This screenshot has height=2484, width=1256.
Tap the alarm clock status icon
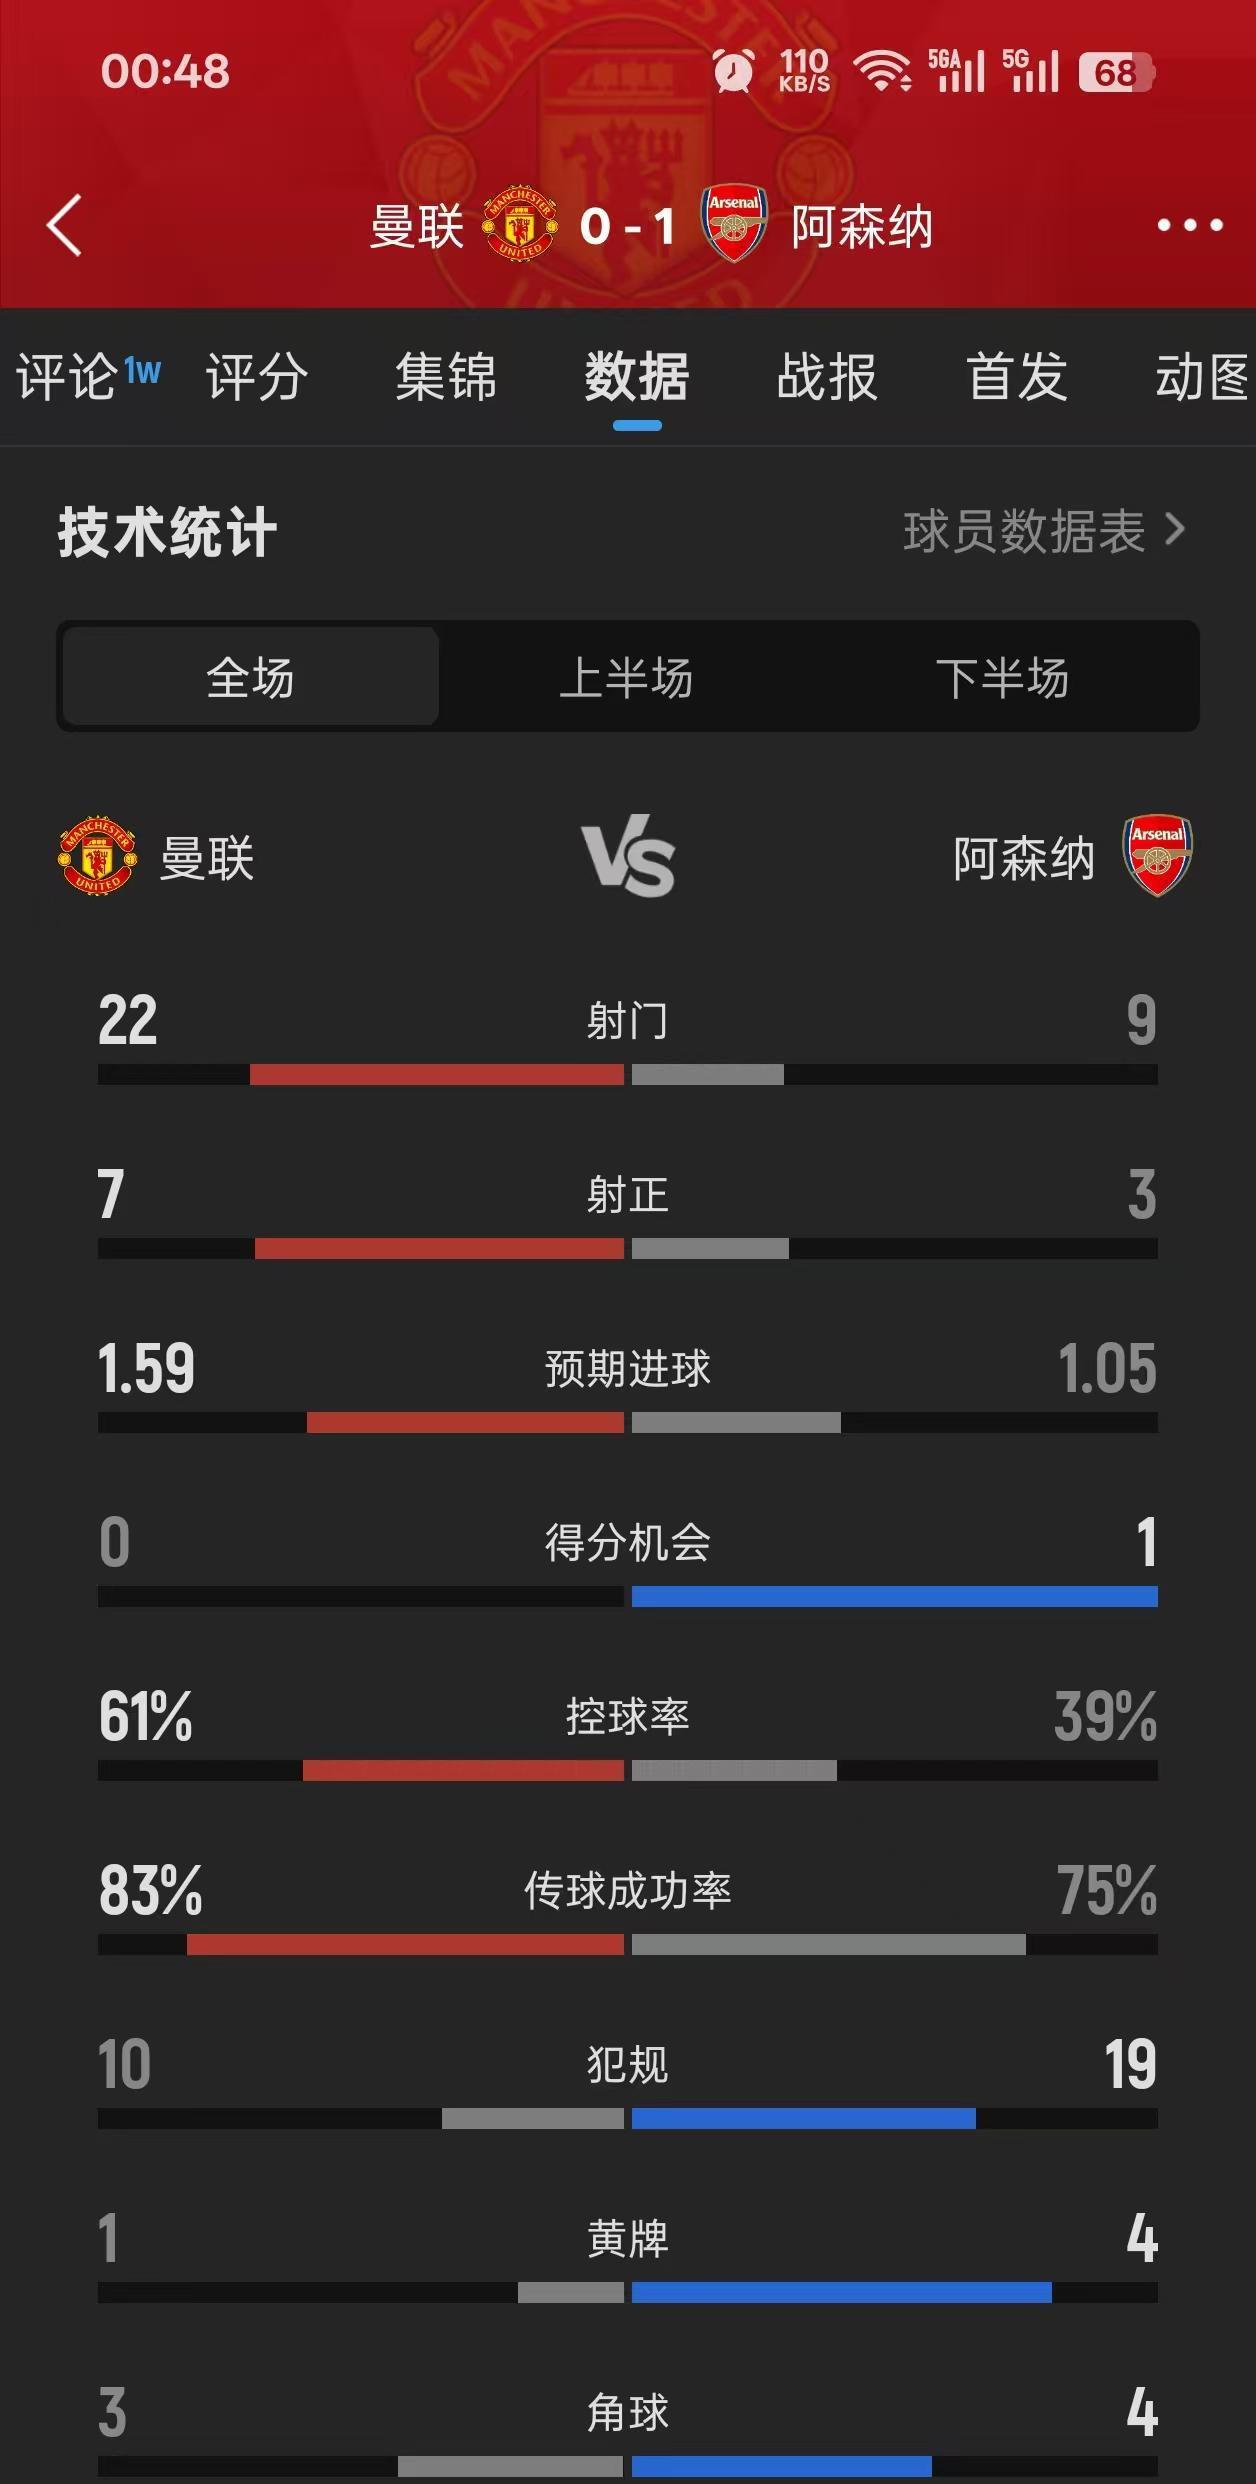(733, 72)
